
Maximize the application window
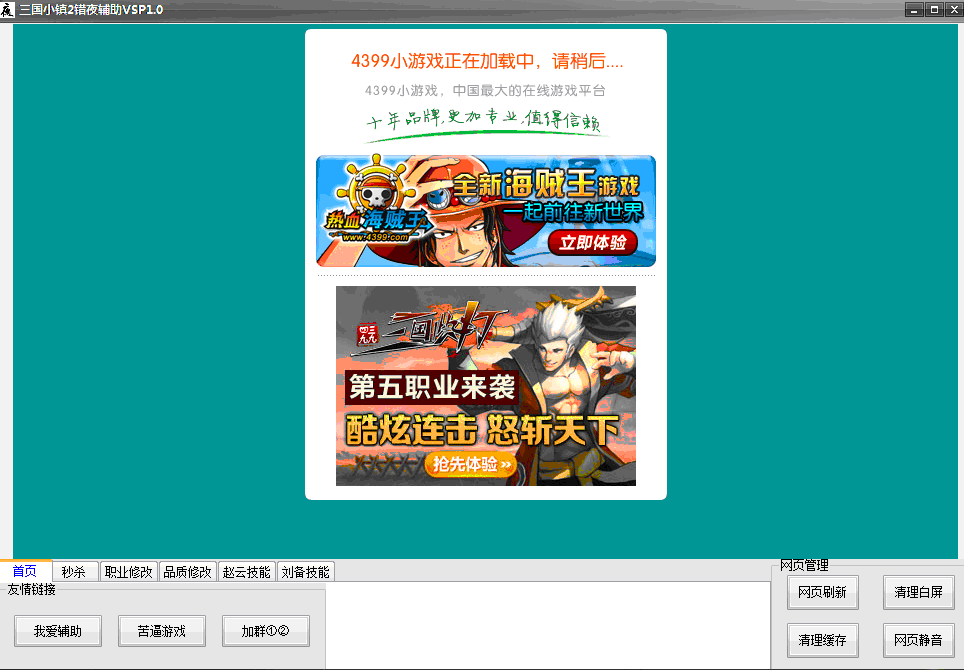click(x=934, y=10)
